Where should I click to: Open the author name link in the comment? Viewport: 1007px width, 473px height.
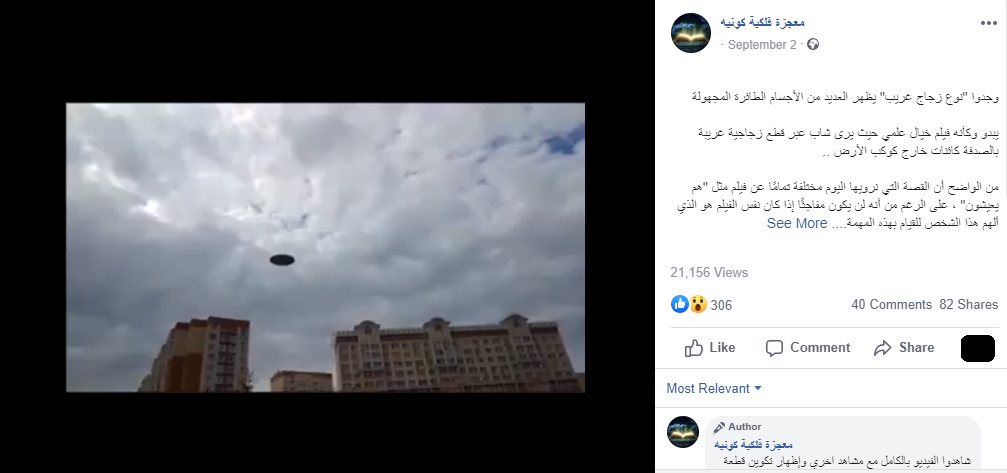coord(753,444)
